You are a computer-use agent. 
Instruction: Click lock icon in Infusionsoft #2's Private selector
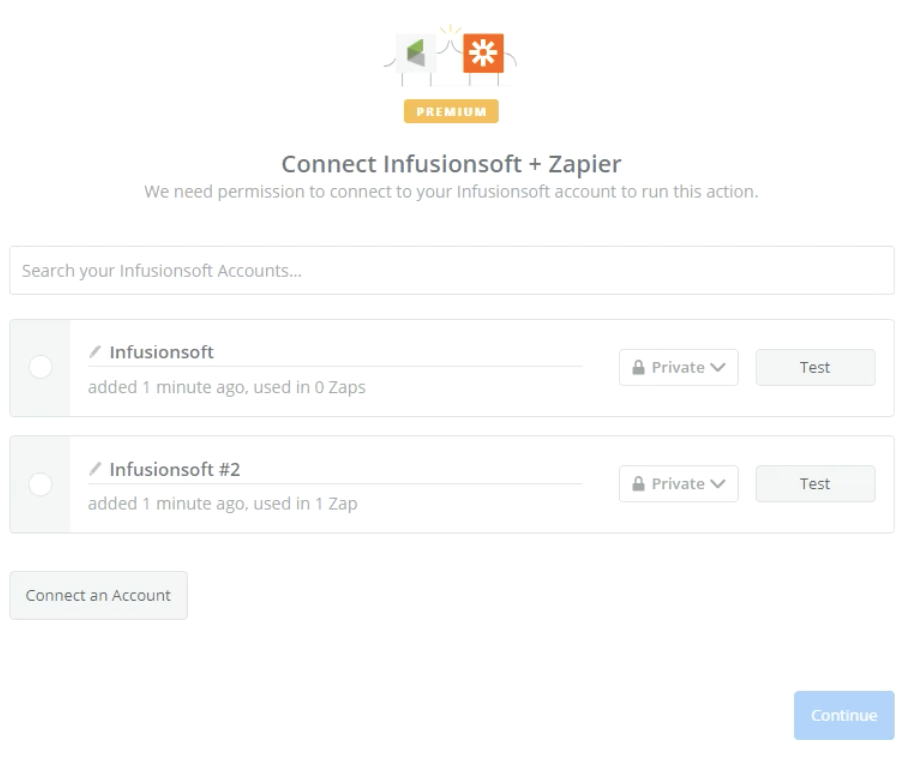pyautogui.click(x=638, y=484)
